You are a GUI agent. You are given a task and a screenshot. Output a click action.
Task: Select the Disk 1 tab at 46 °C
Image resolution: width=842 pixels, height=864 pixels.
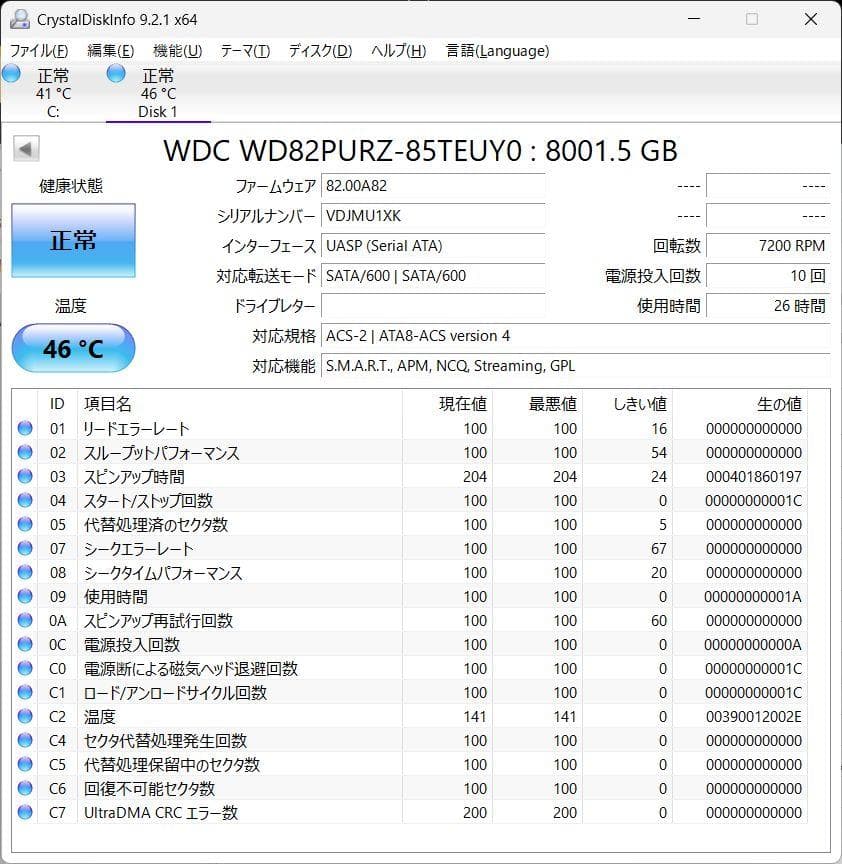[x=158, y=93]
